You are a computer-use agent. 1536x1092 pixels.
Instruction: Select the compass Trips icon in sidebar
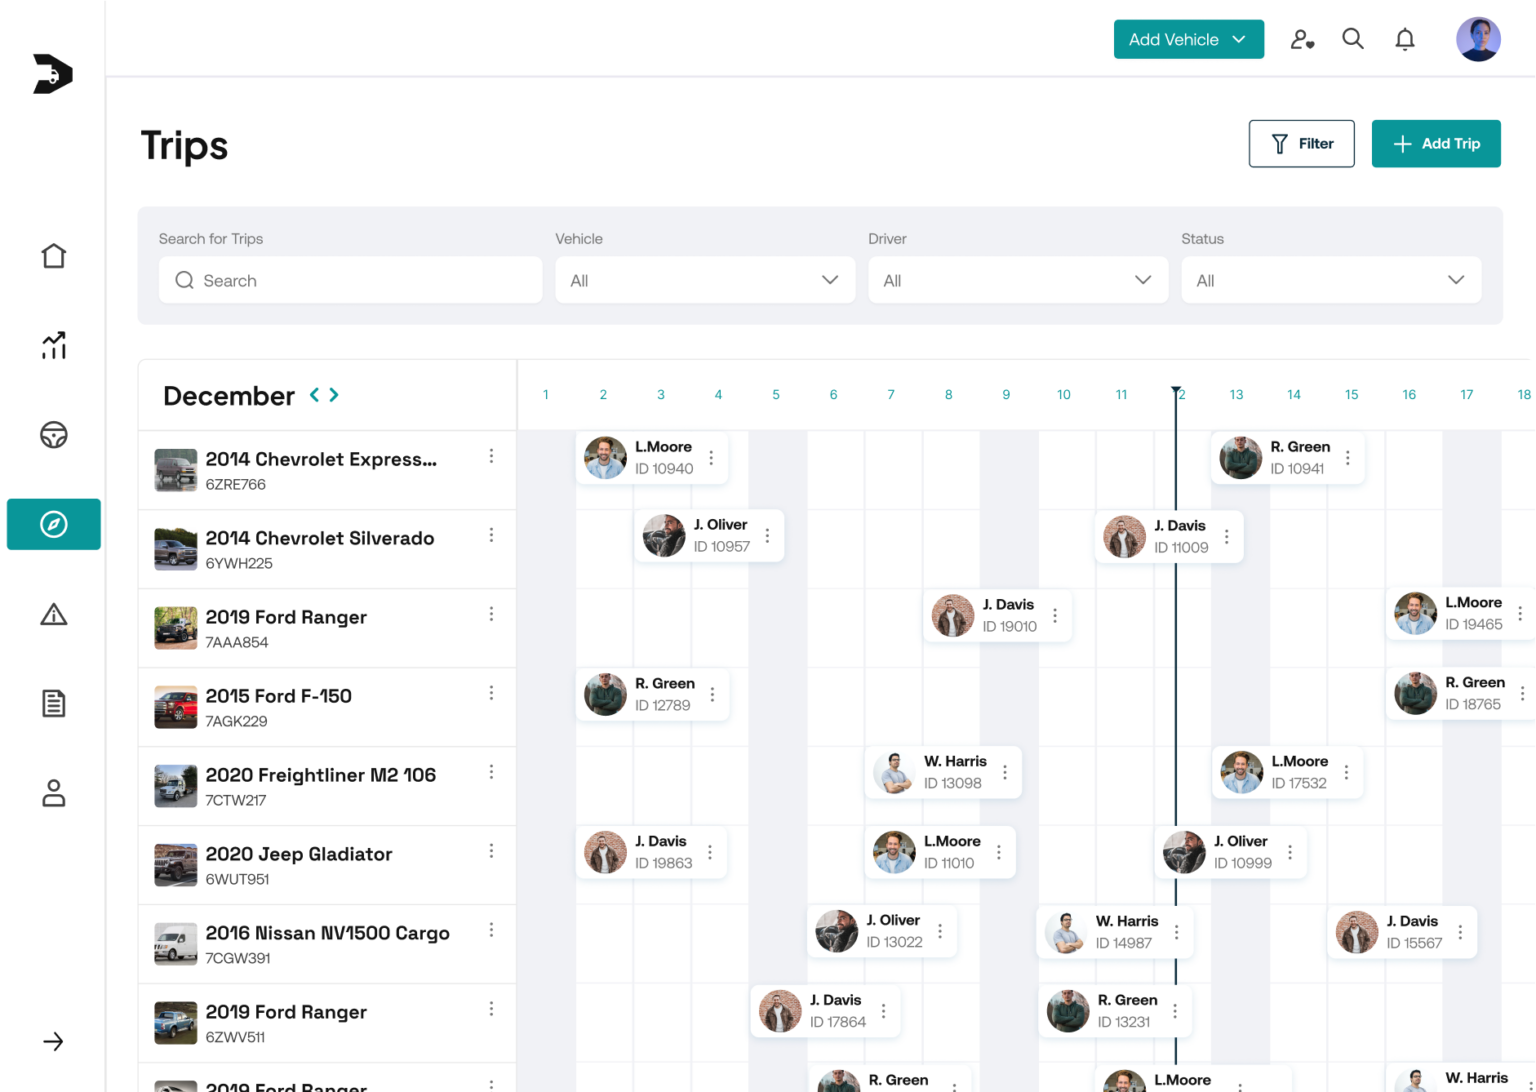54,524
